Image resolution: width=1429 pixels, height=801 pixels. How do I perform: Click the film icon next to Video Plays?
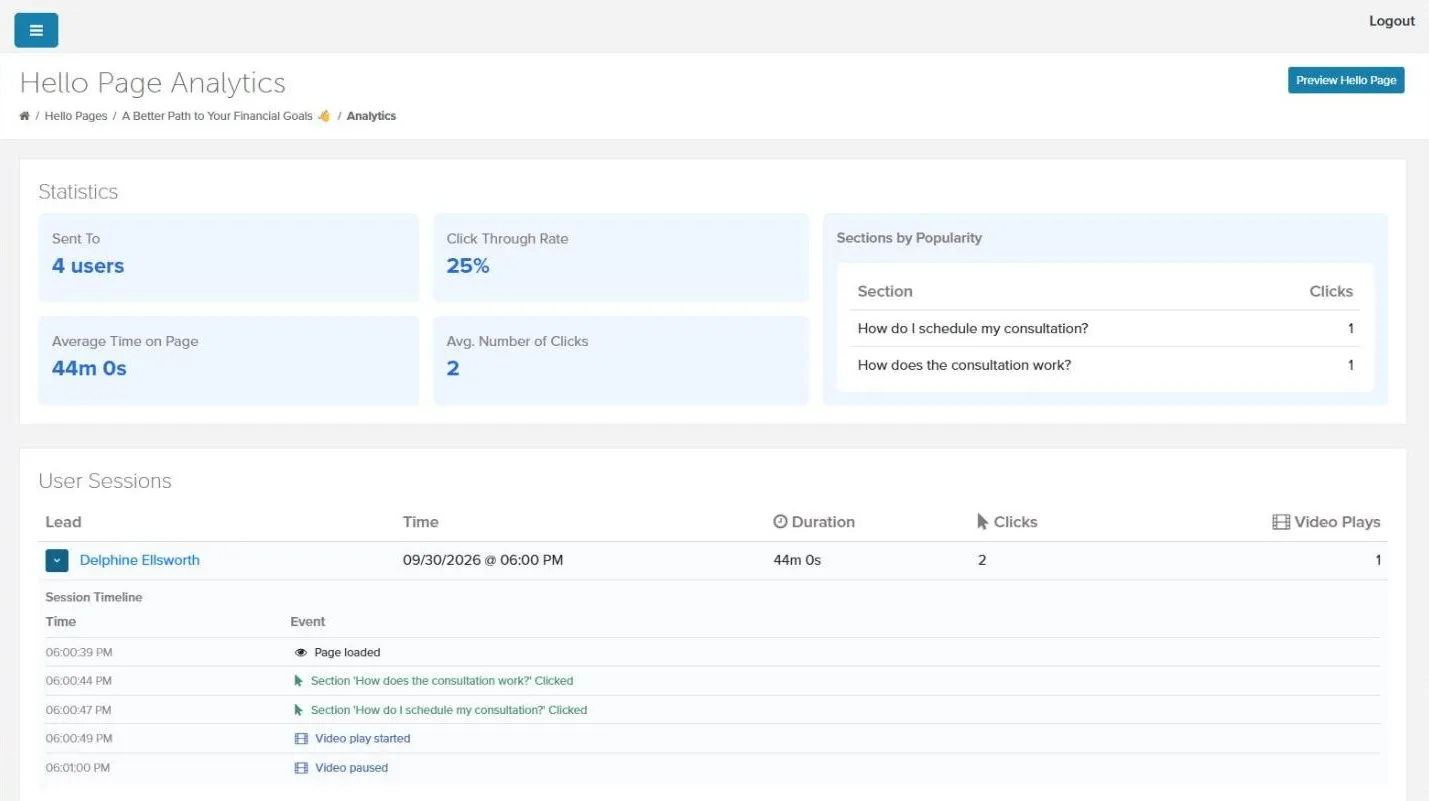point(1280,522)
